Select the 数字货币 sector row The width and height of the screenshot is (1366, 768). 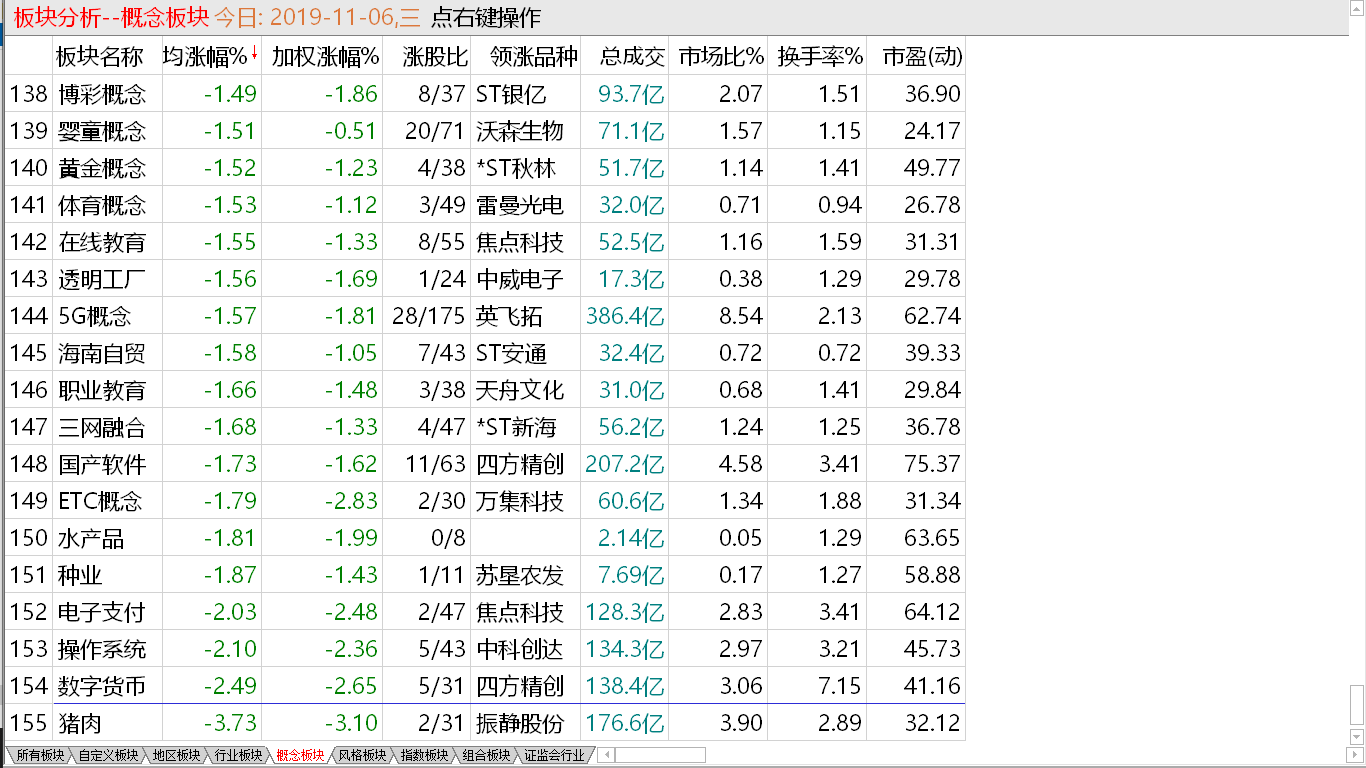click(485, 686)
